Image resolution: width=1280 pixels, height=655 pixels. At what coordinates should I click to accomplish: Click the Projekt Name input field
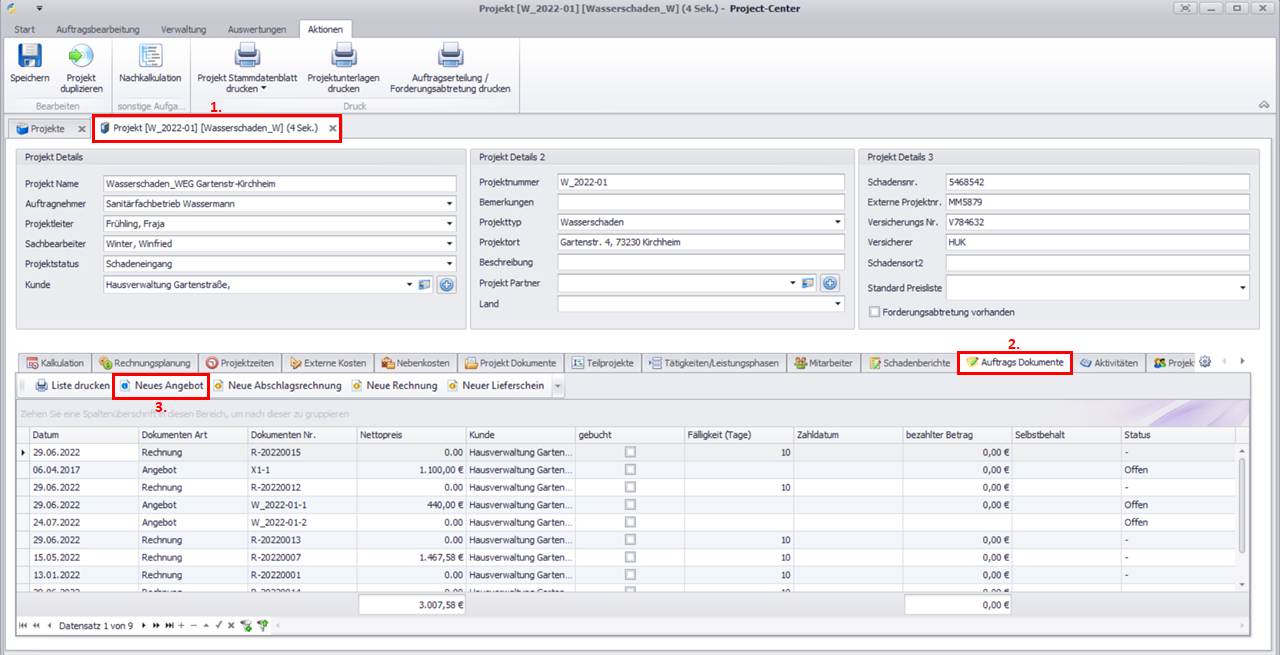279,183
